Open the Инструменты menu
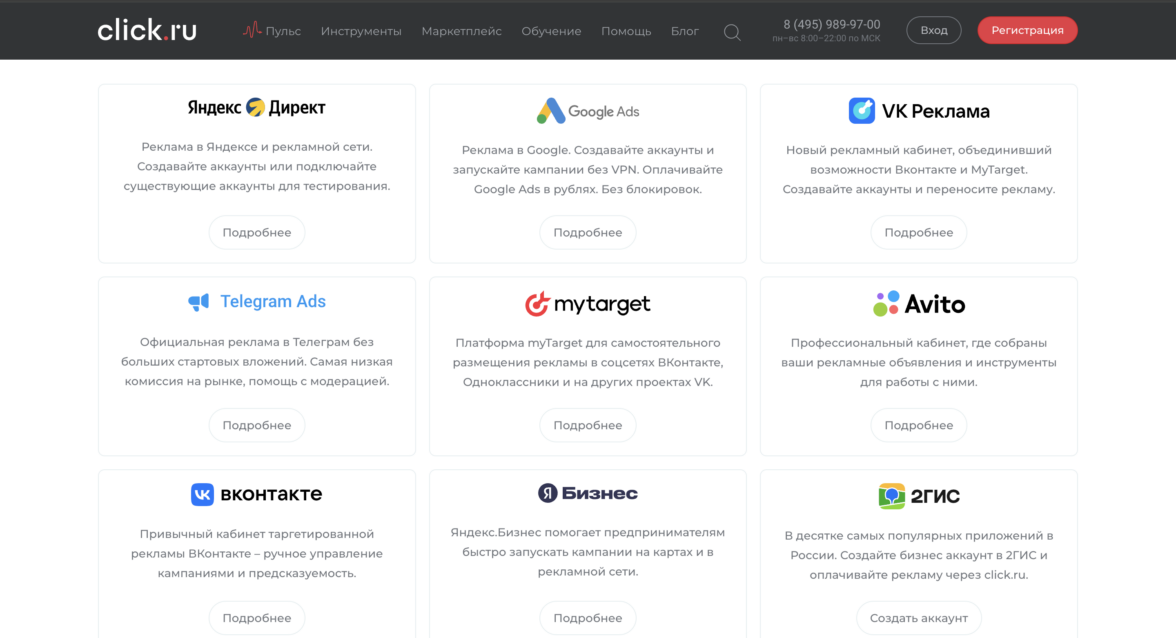1176x638 pixels. (x=361, y=31)
